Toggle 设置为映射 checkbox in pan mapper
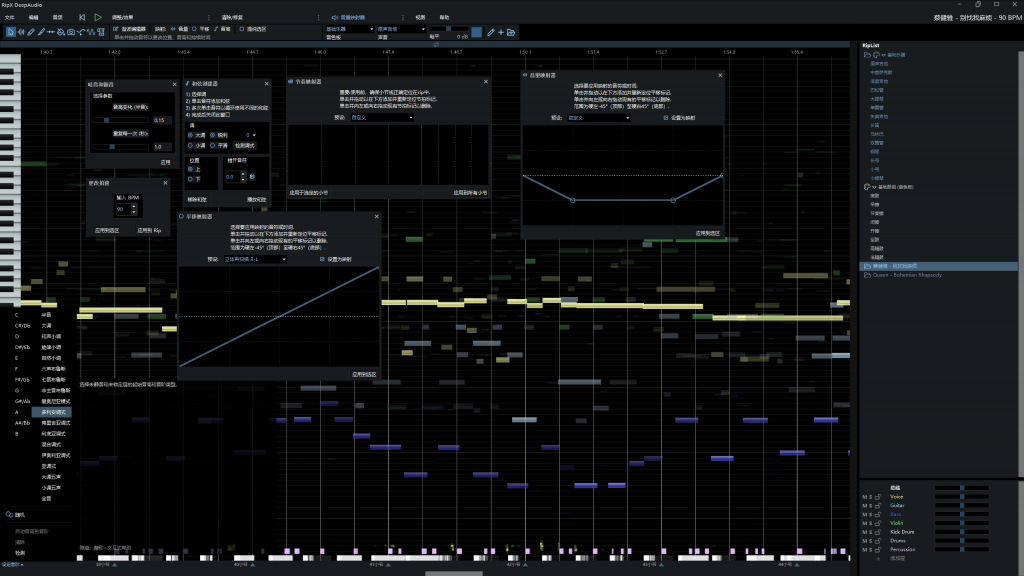This screenshot has width=1024, height=576. click(322, 259)
